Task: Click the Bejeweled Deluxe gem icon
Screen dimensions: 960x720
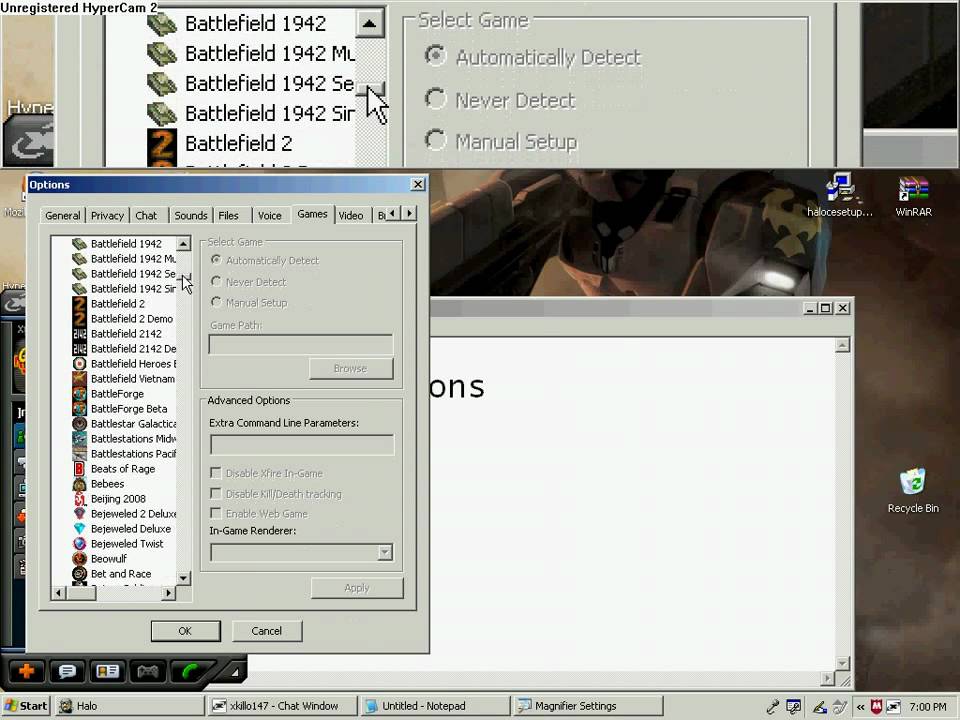Action: click(80, 529)
